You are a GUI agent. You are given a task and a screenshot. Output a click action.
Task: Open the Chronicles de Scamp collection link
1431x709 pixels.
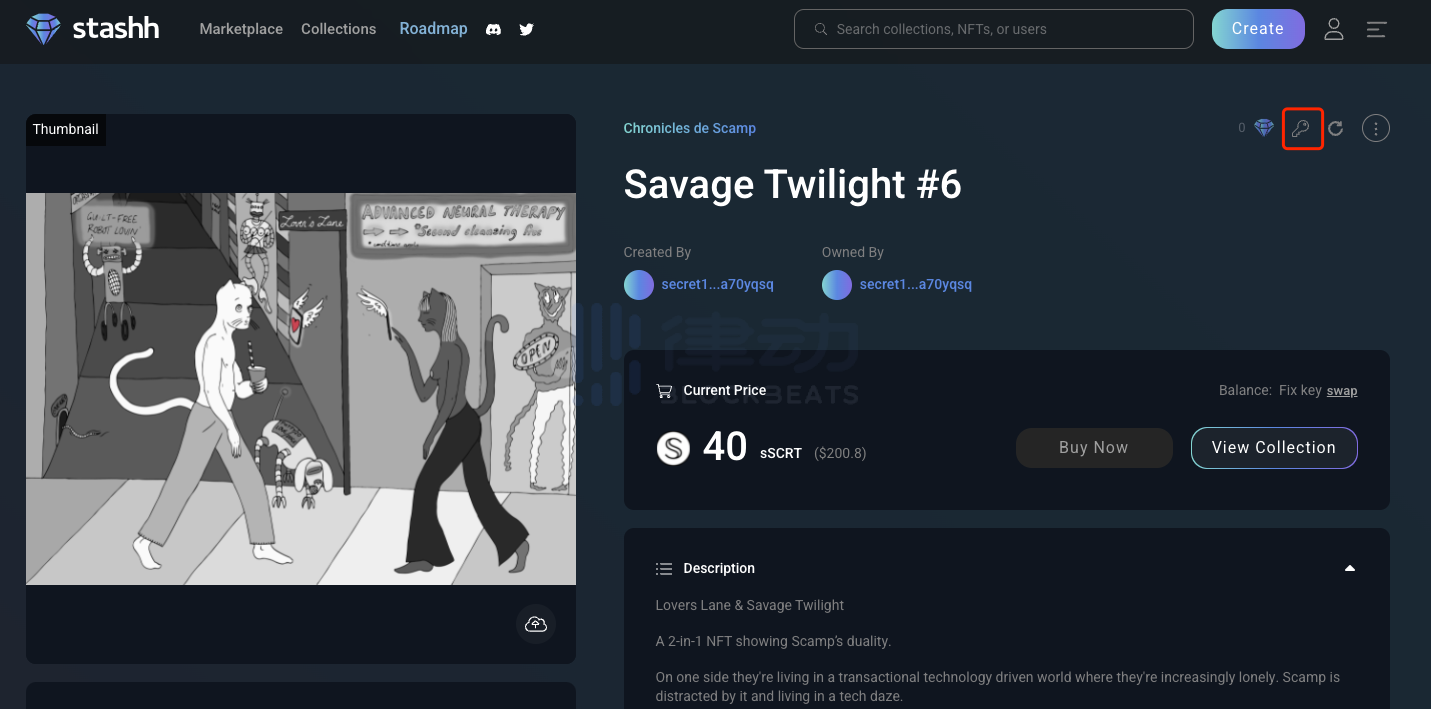click(689, 128)
